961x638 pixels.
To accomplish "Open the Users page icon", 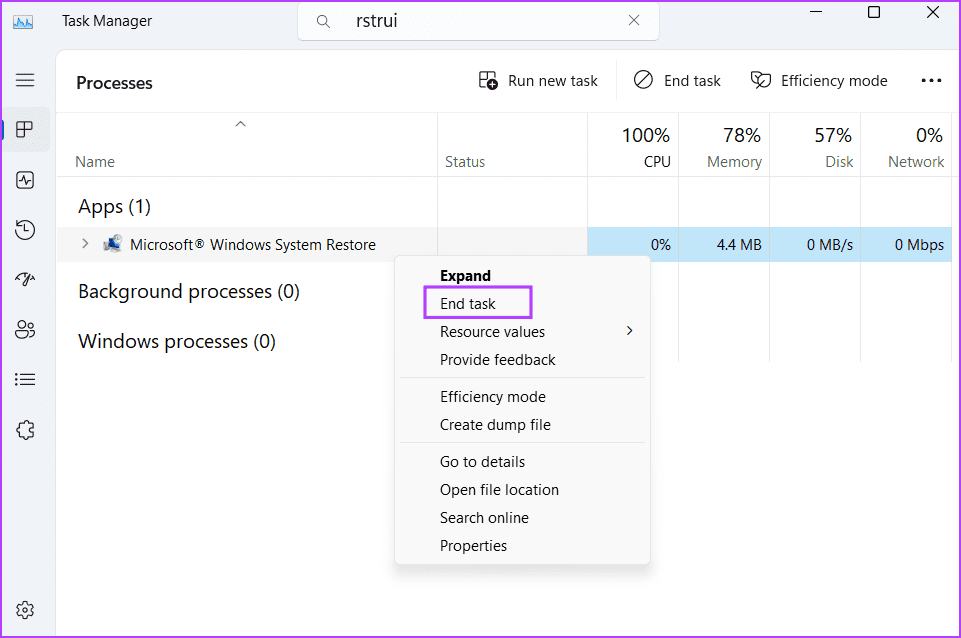I will click(x=25, y=330).
